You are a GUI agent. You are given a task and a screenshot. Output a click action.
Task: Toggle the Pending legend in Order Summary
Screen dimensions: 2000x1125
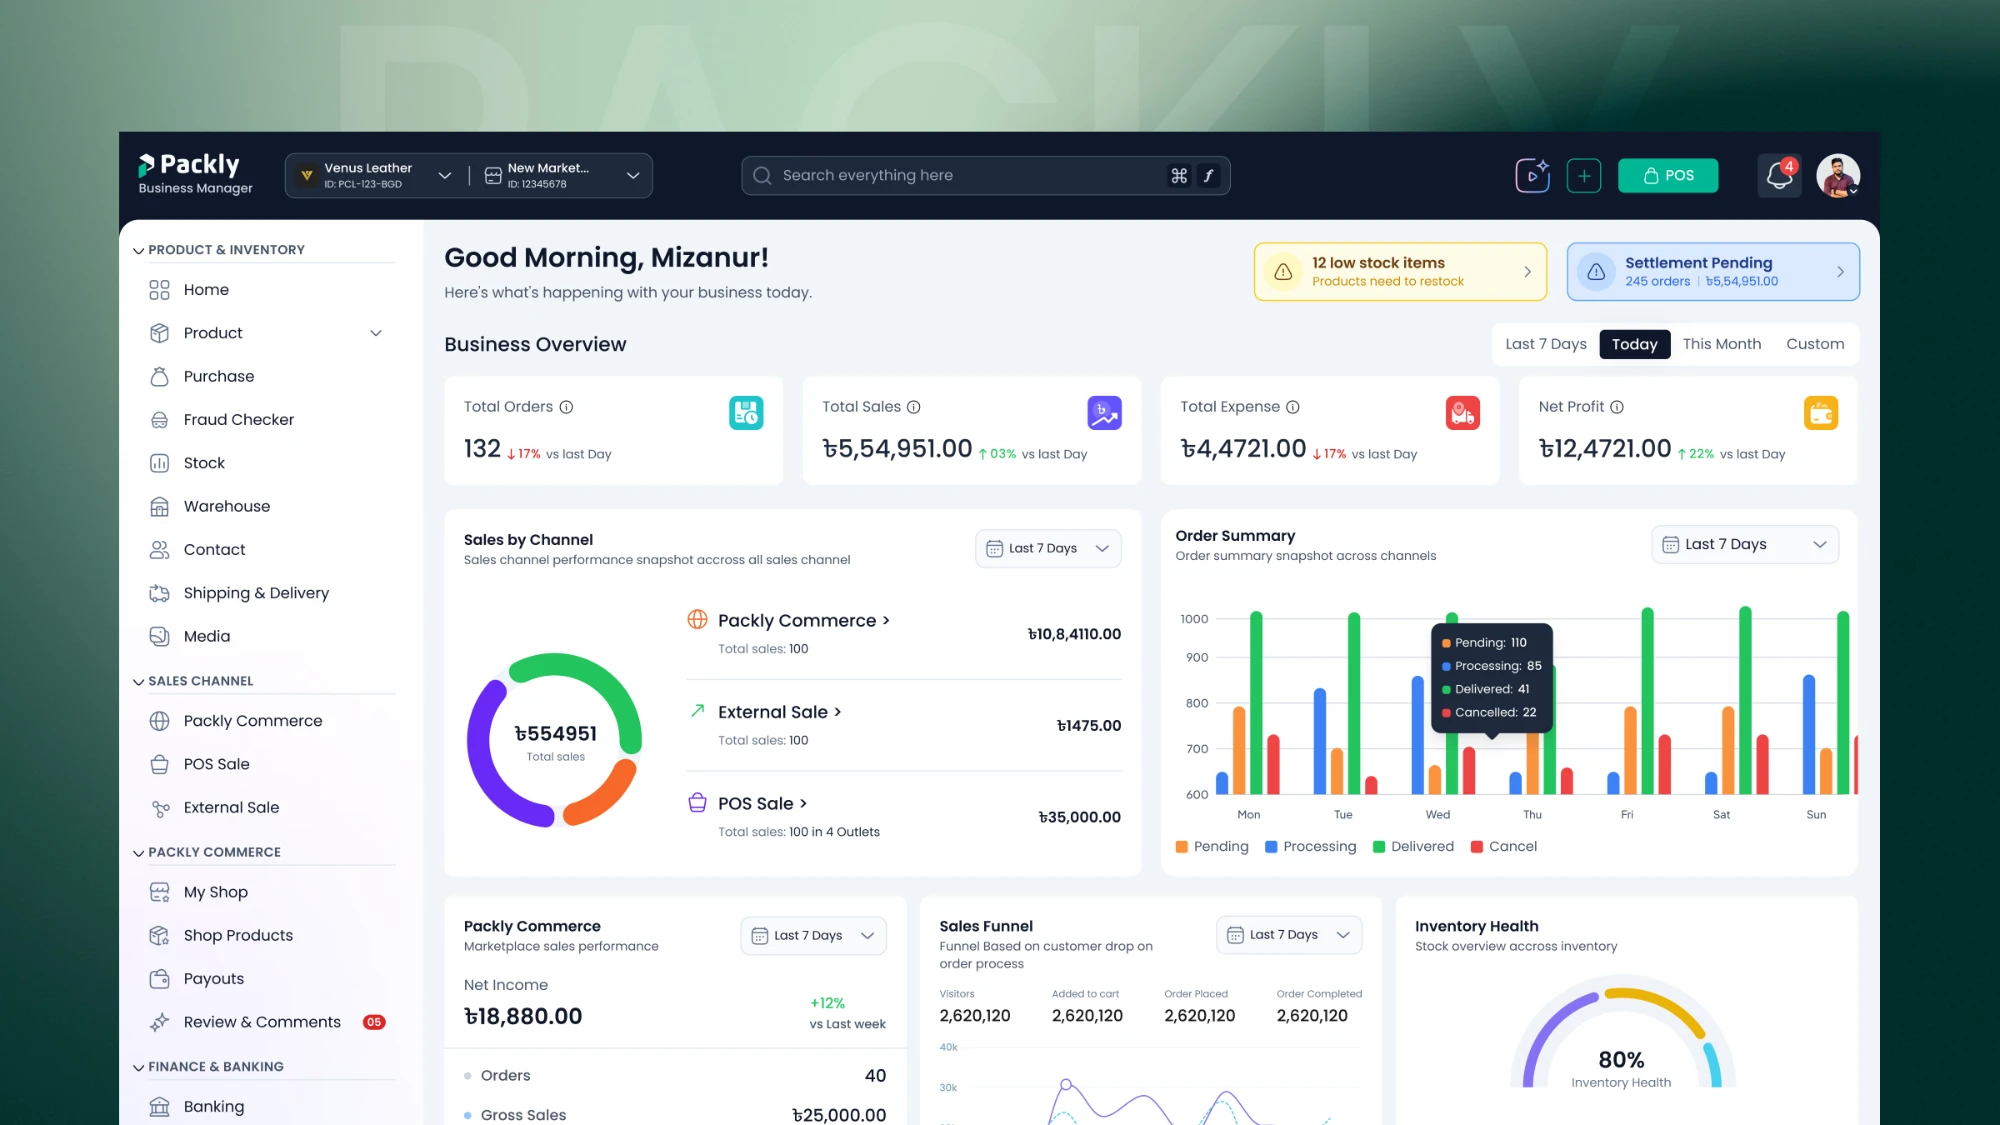pyautogui.click(x=1212, y=846)
